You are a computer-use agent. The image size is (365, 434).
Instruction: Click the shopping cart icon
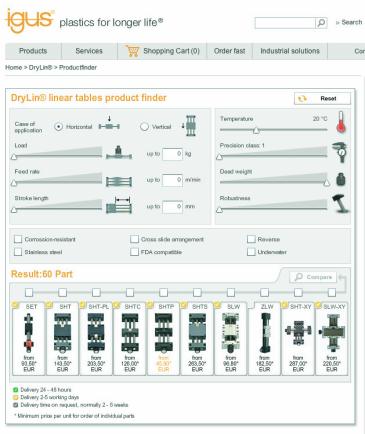click(132, 51)
